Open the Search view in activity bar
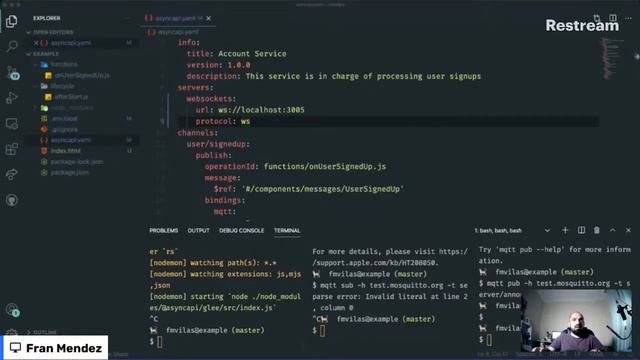The width and height of the screenshot is (640, 360). [12, 46]
